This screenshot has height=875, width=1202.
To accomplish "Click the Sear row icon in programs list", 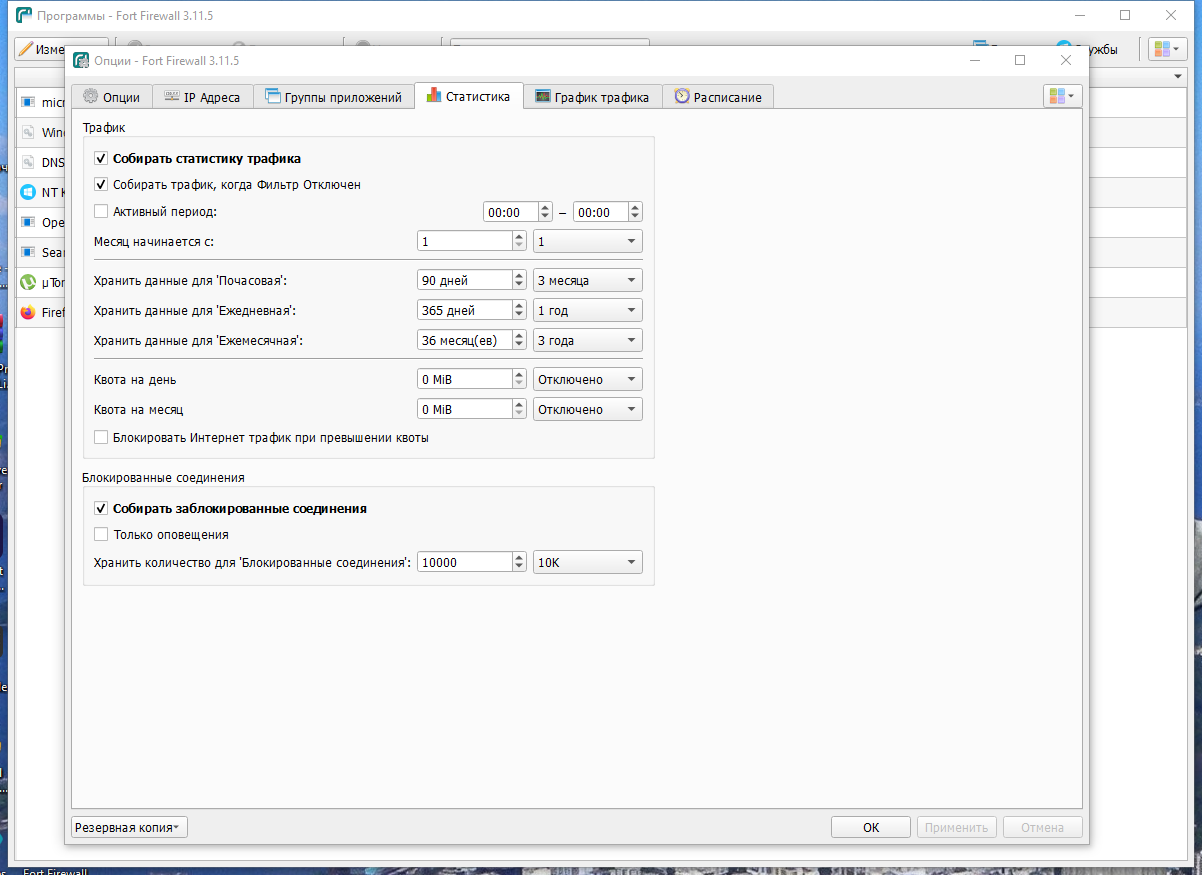I will pyautogui.click(x=28, y=252).
